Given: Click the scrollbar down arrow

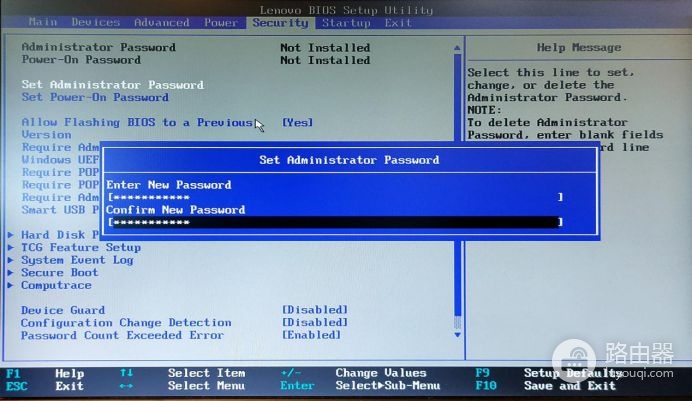Looking at the screenshot, I should [457, 335].
